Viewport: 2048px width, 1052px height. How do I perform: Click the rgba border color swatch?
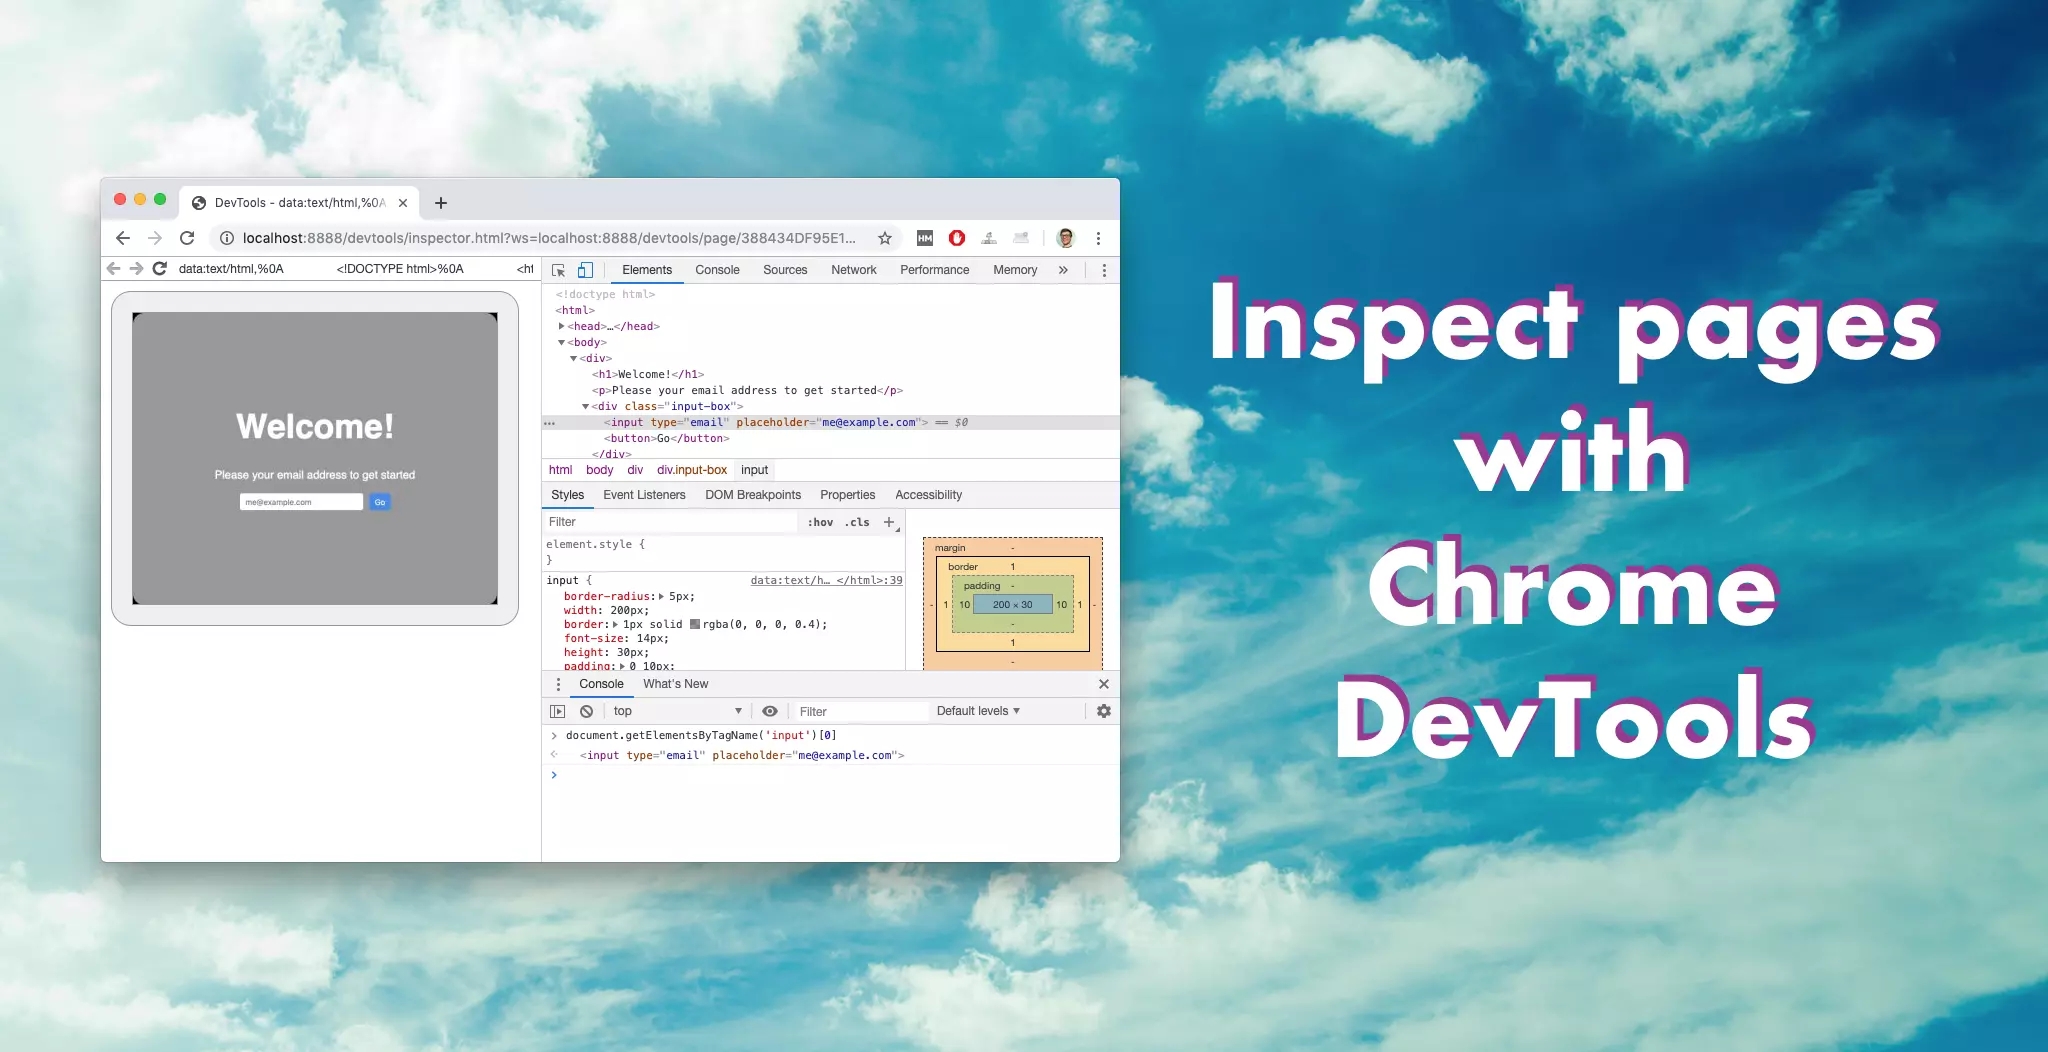(695, 624)
